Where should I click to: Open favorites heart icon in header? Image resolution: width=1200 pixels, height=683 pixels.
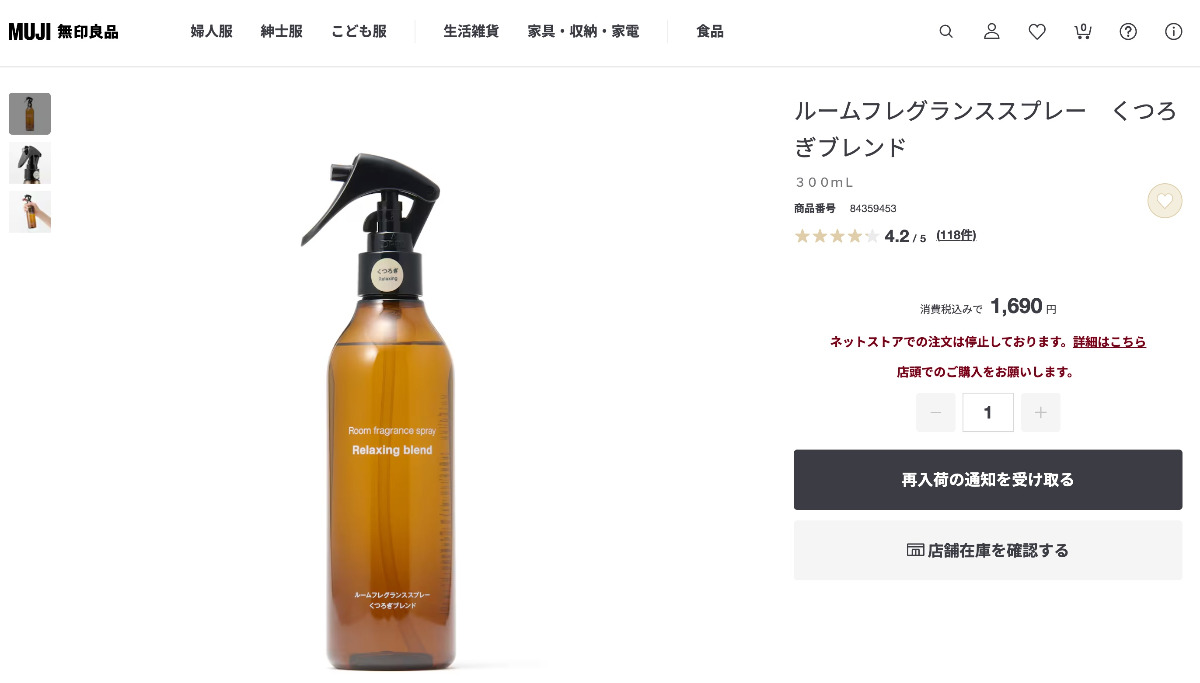click(x=1037, y=31)
